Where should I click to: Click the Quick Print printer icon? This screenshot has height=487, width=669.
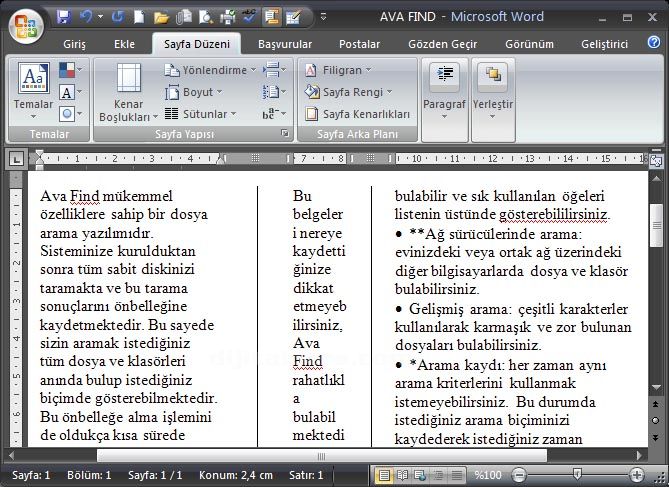[228, 17]
